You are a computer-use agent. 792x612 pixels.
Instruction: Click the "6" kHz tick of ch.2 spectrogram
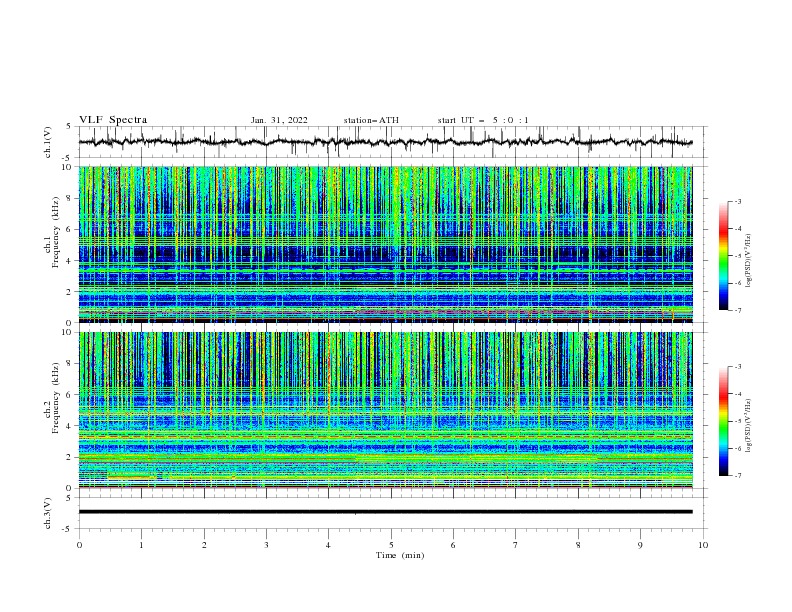tap(71, 395)
